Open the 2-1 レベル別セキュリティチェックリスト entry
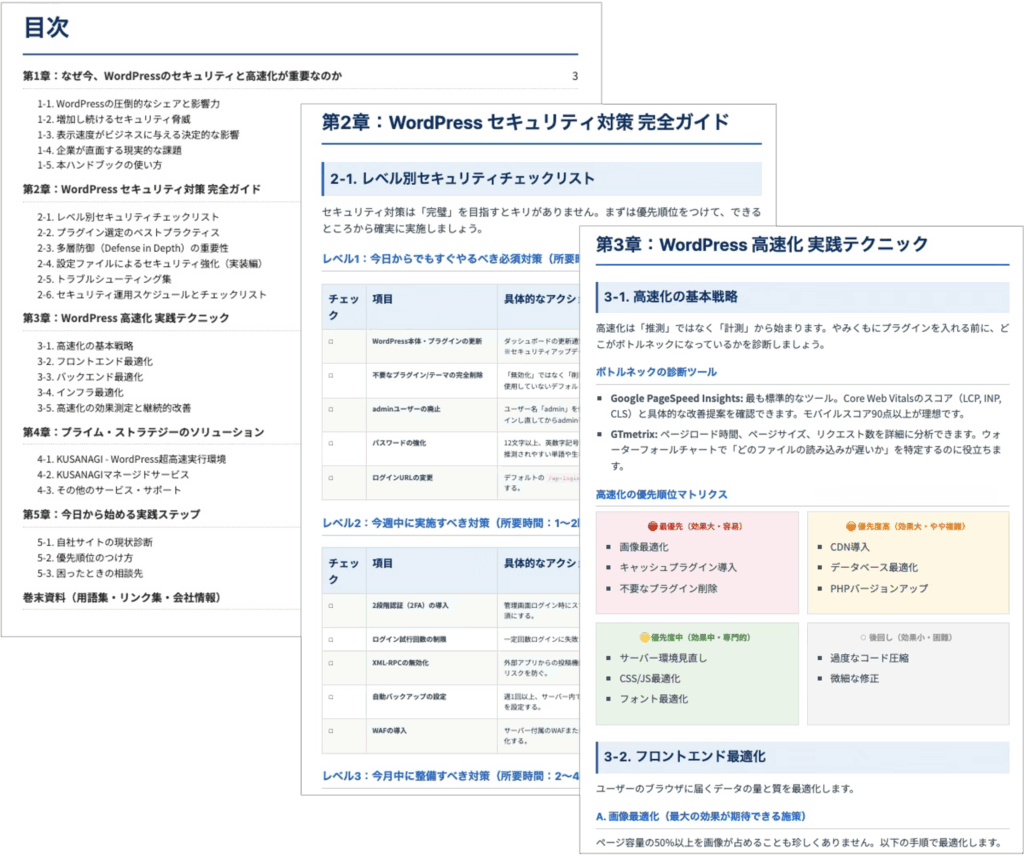The height and width of the screenshot is (856, 1024). 126,214
